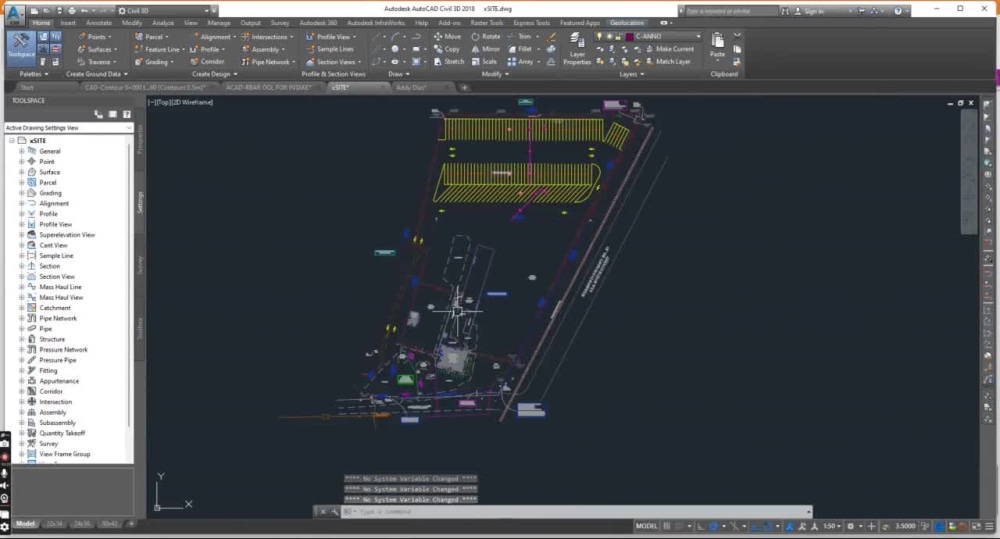Click the Profile View button

point(330,36)
